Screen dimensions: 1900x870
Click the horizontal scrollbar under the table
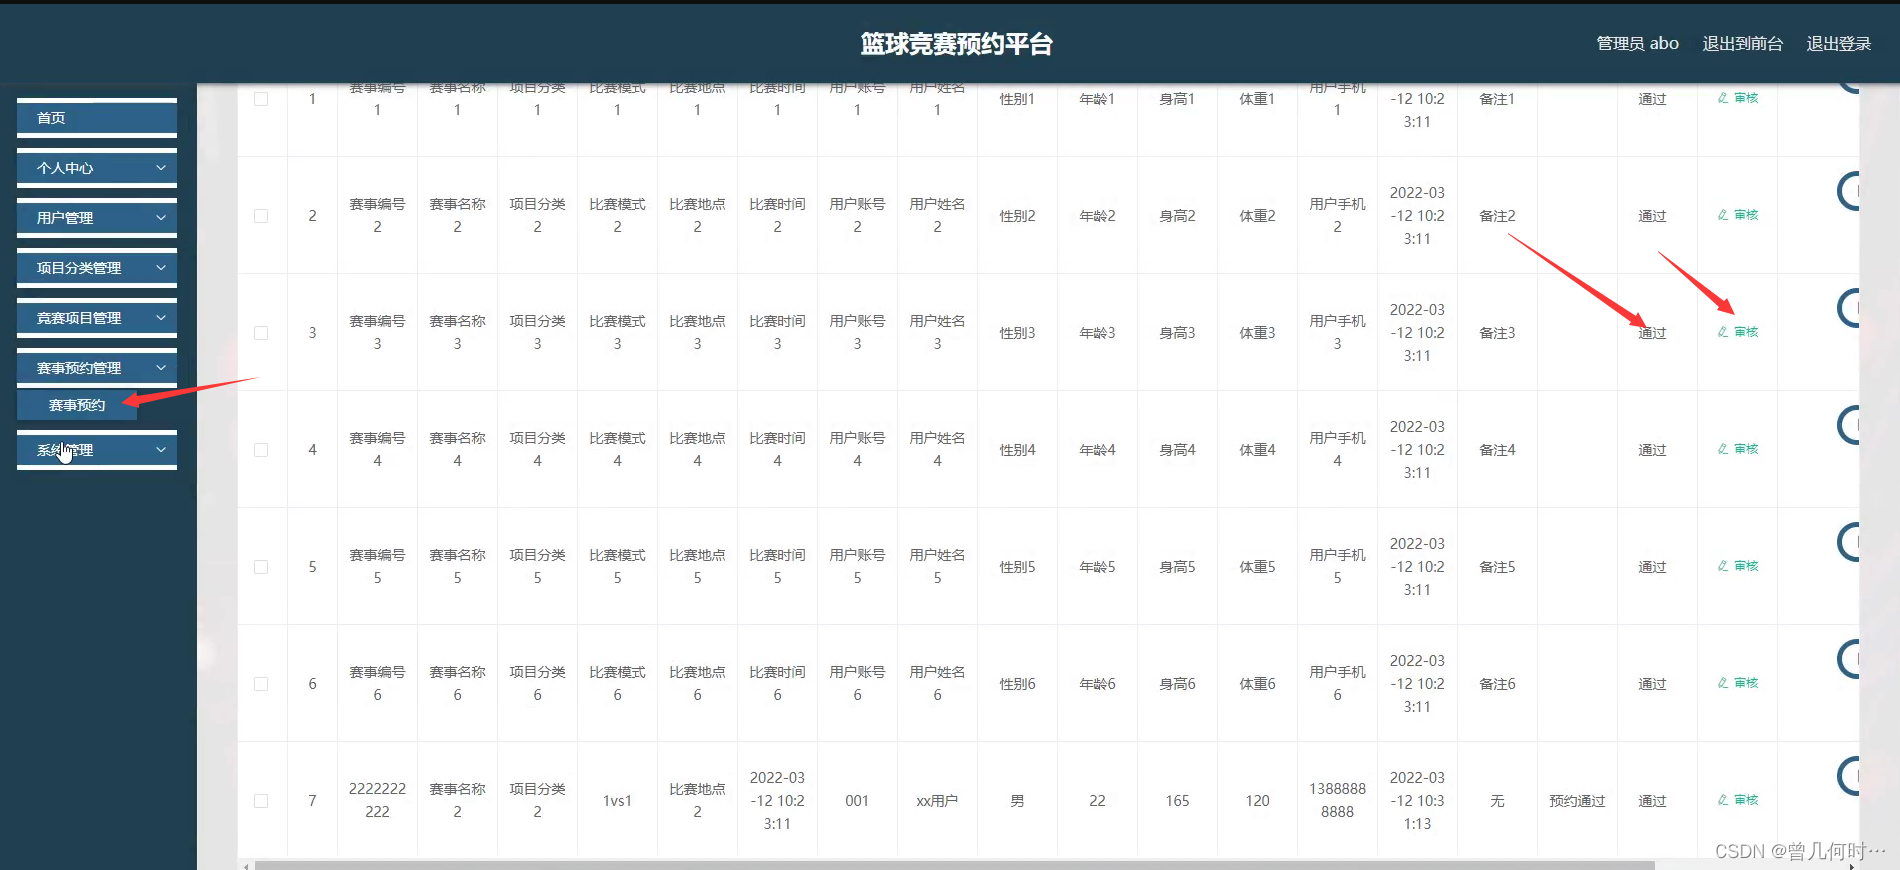pos(955,865)
